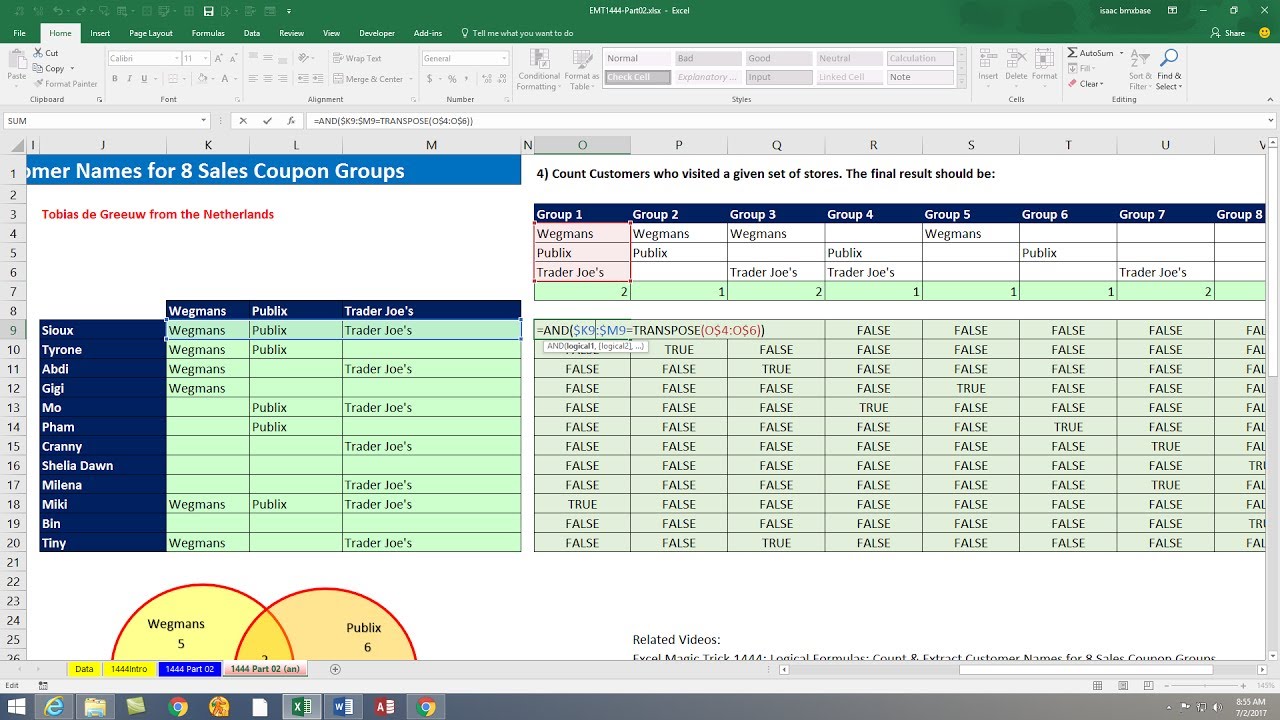This screenshot has height=720, width=1280.
Task: Click the formula bar input text
Action: [x=393, y=121]
